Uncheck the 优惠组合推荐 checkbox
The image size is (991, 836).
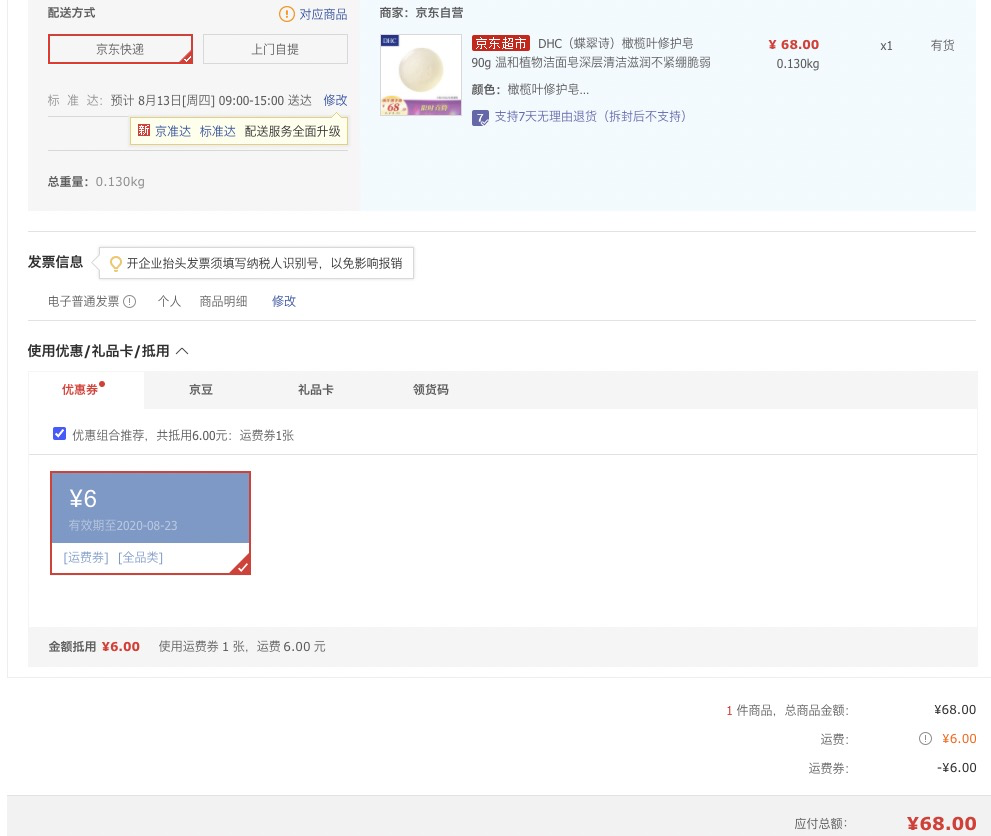coord(59,433)
